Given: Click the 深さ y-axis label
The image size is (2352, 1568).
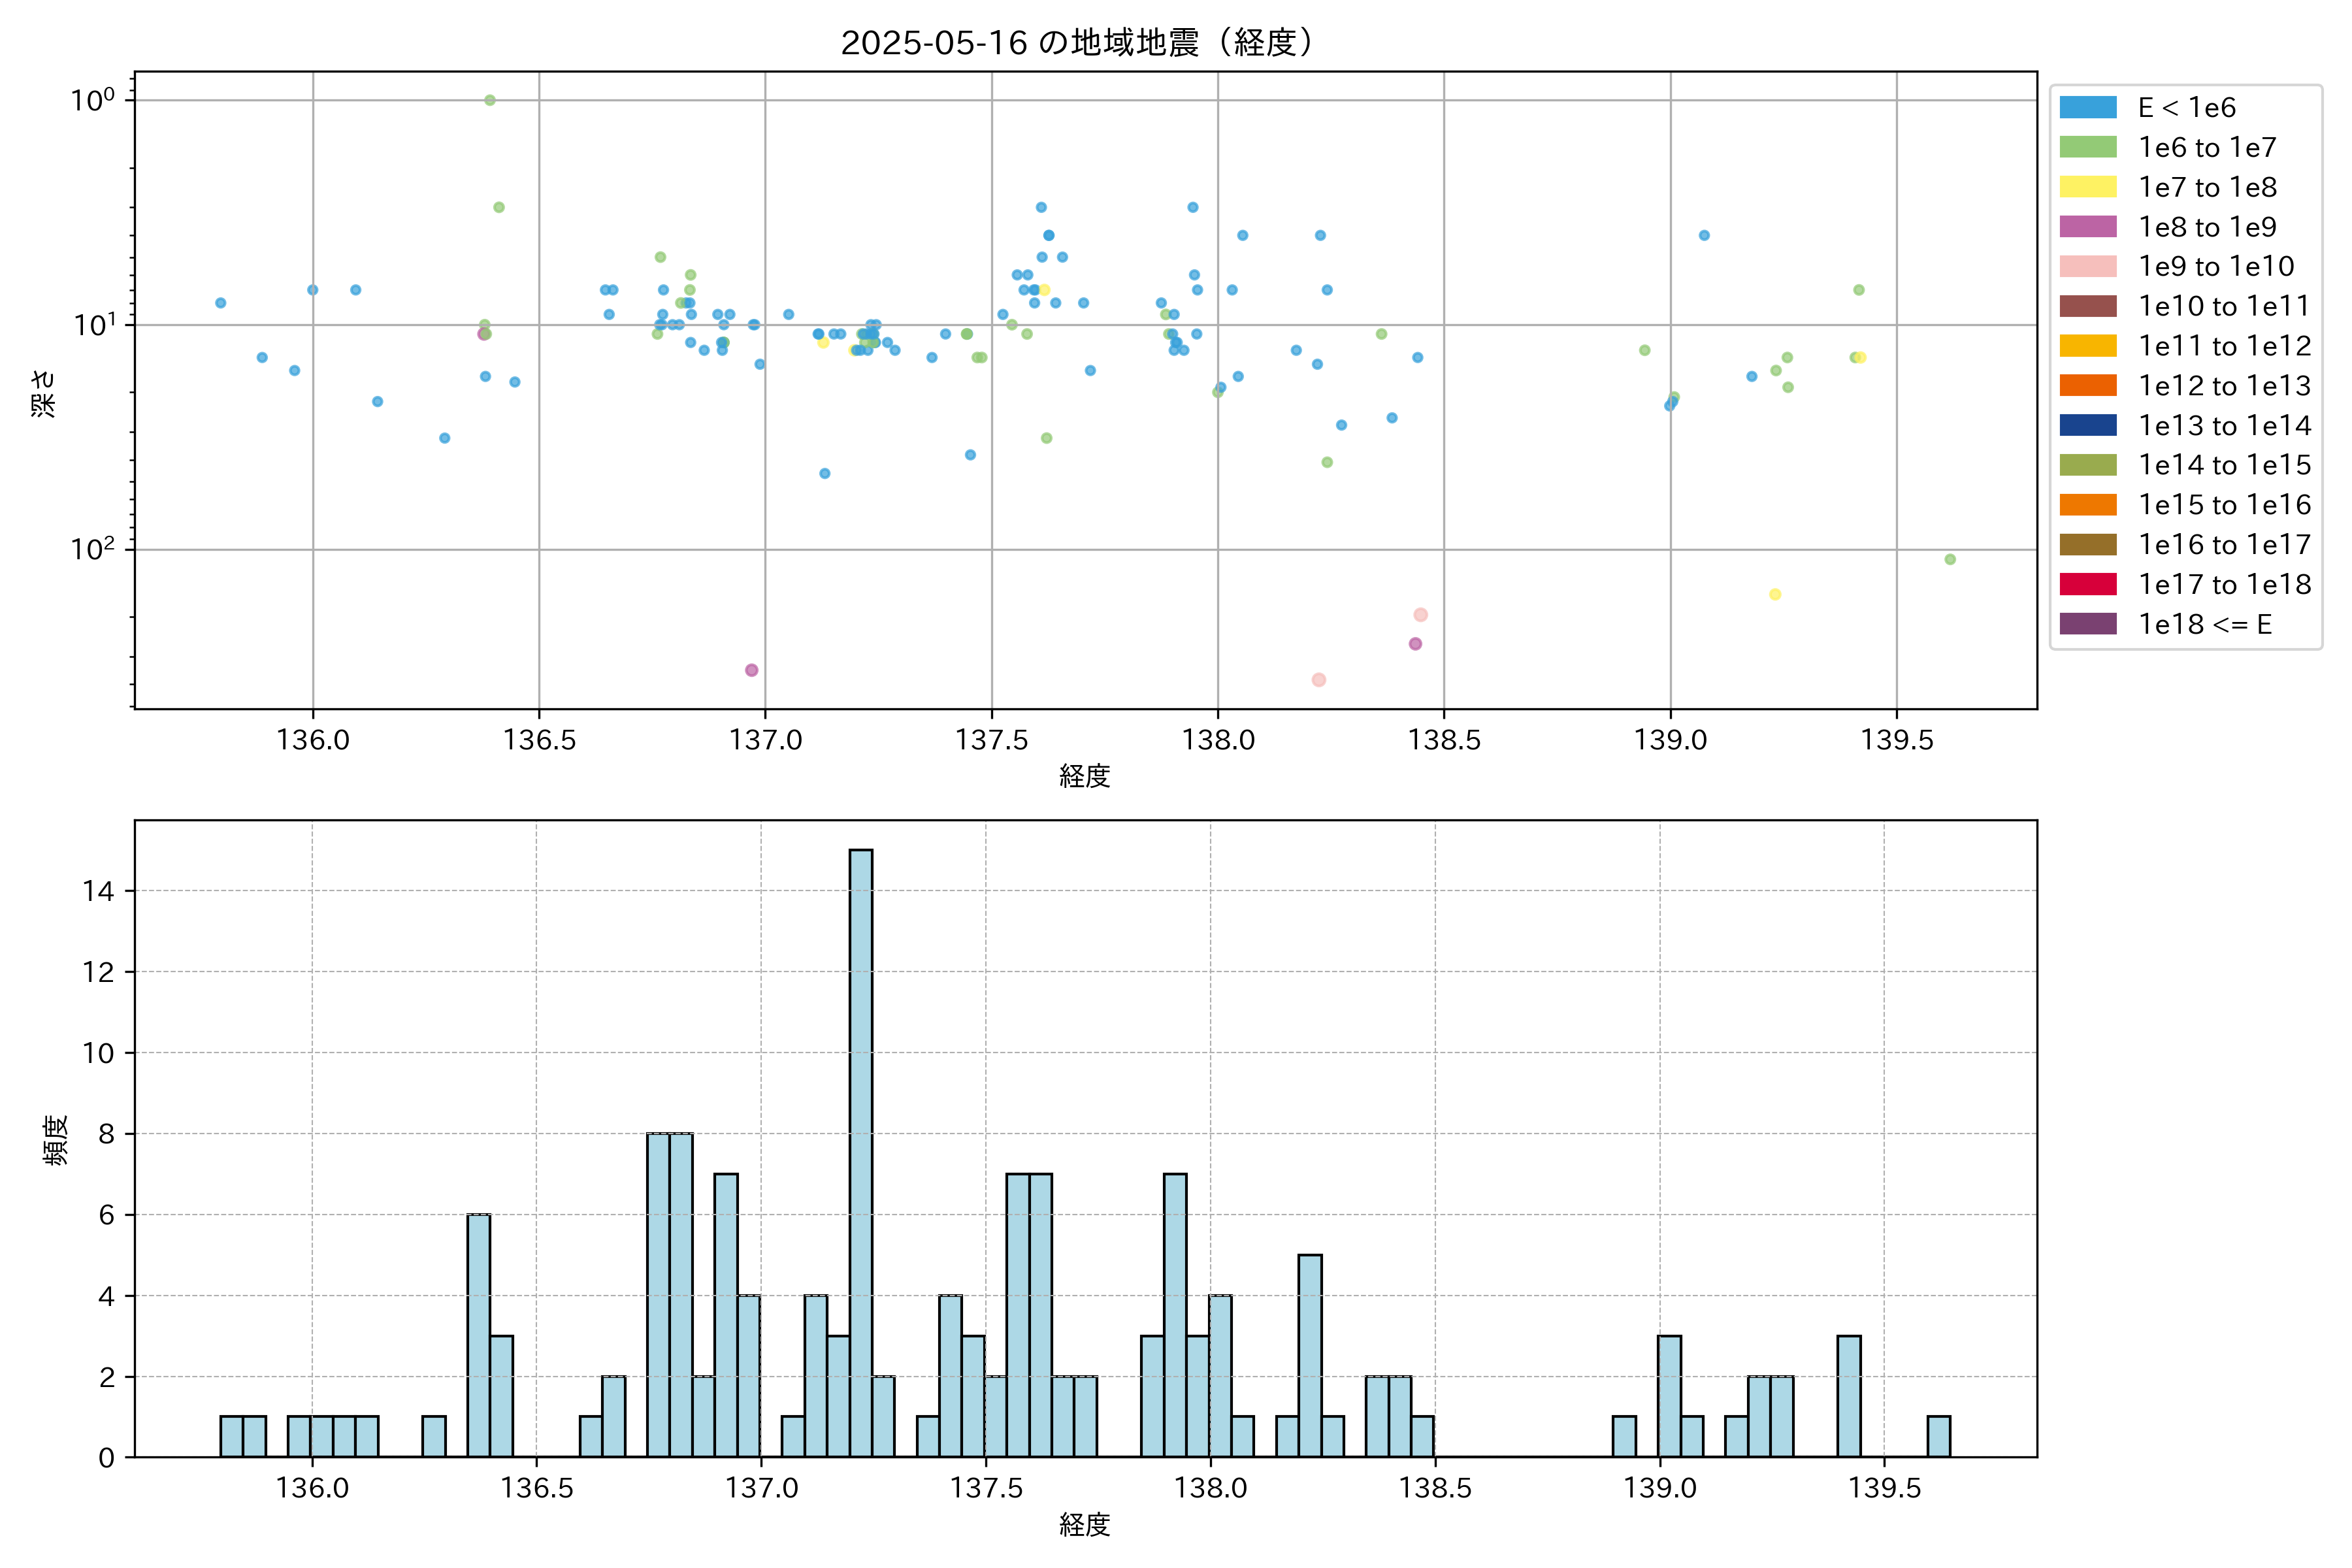Looking at the screenshot, I should click(x=44, y=393).
